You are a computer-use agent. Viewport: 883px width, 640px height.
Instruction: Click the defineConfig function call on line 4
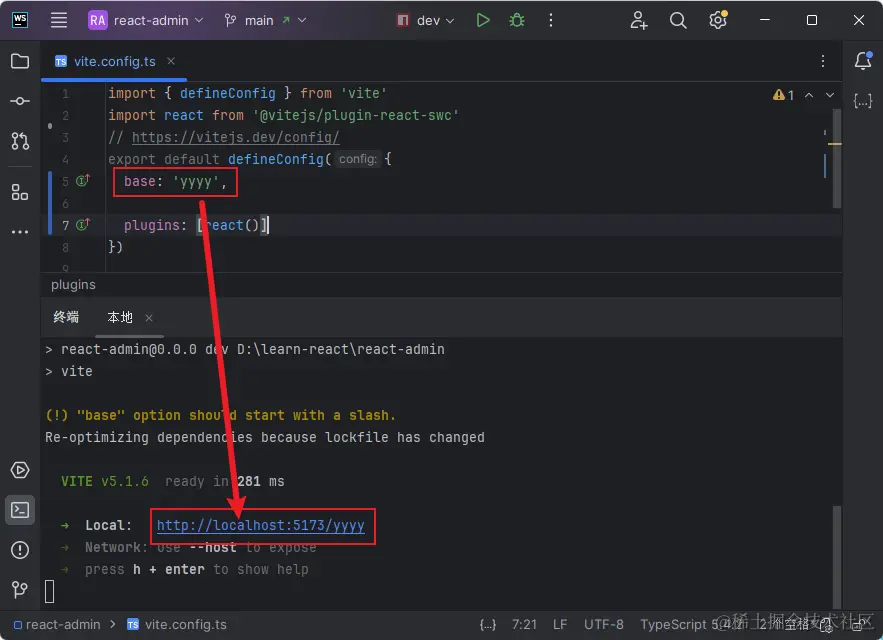click(276, 159)
